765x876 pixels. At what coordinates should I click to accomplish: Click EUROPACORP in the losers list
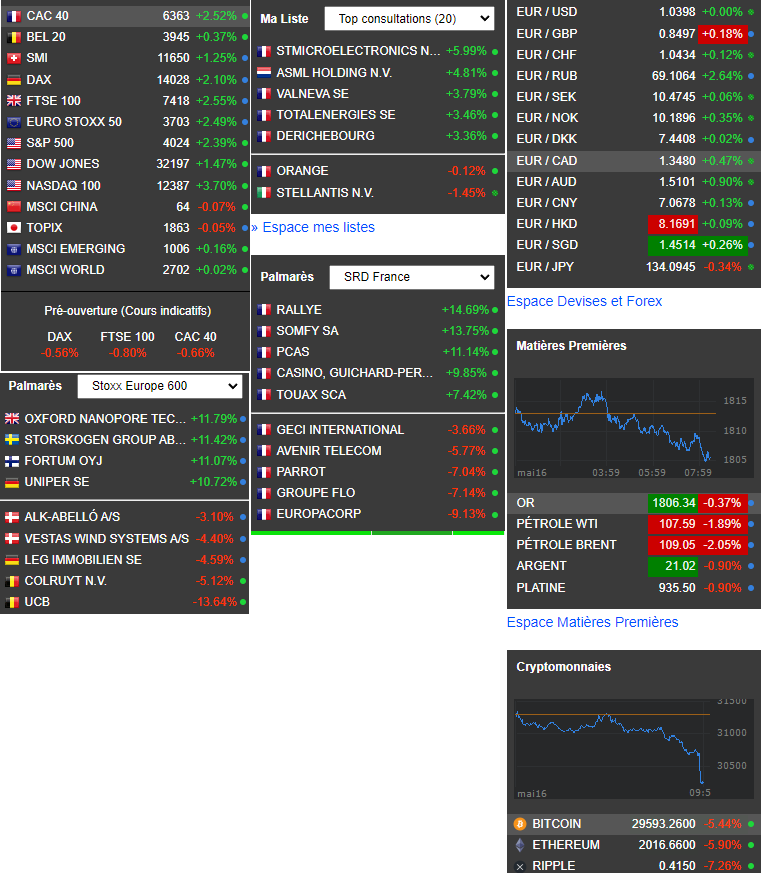tap(378, 514)
